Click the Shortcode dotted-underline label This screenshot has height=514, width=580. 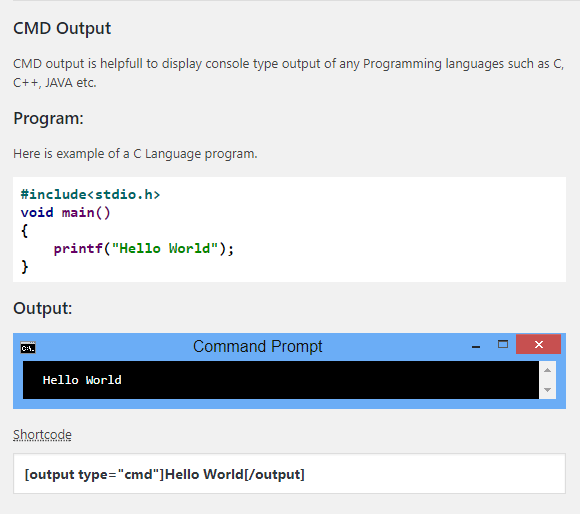pyautogui.click(x=43, y=434)
